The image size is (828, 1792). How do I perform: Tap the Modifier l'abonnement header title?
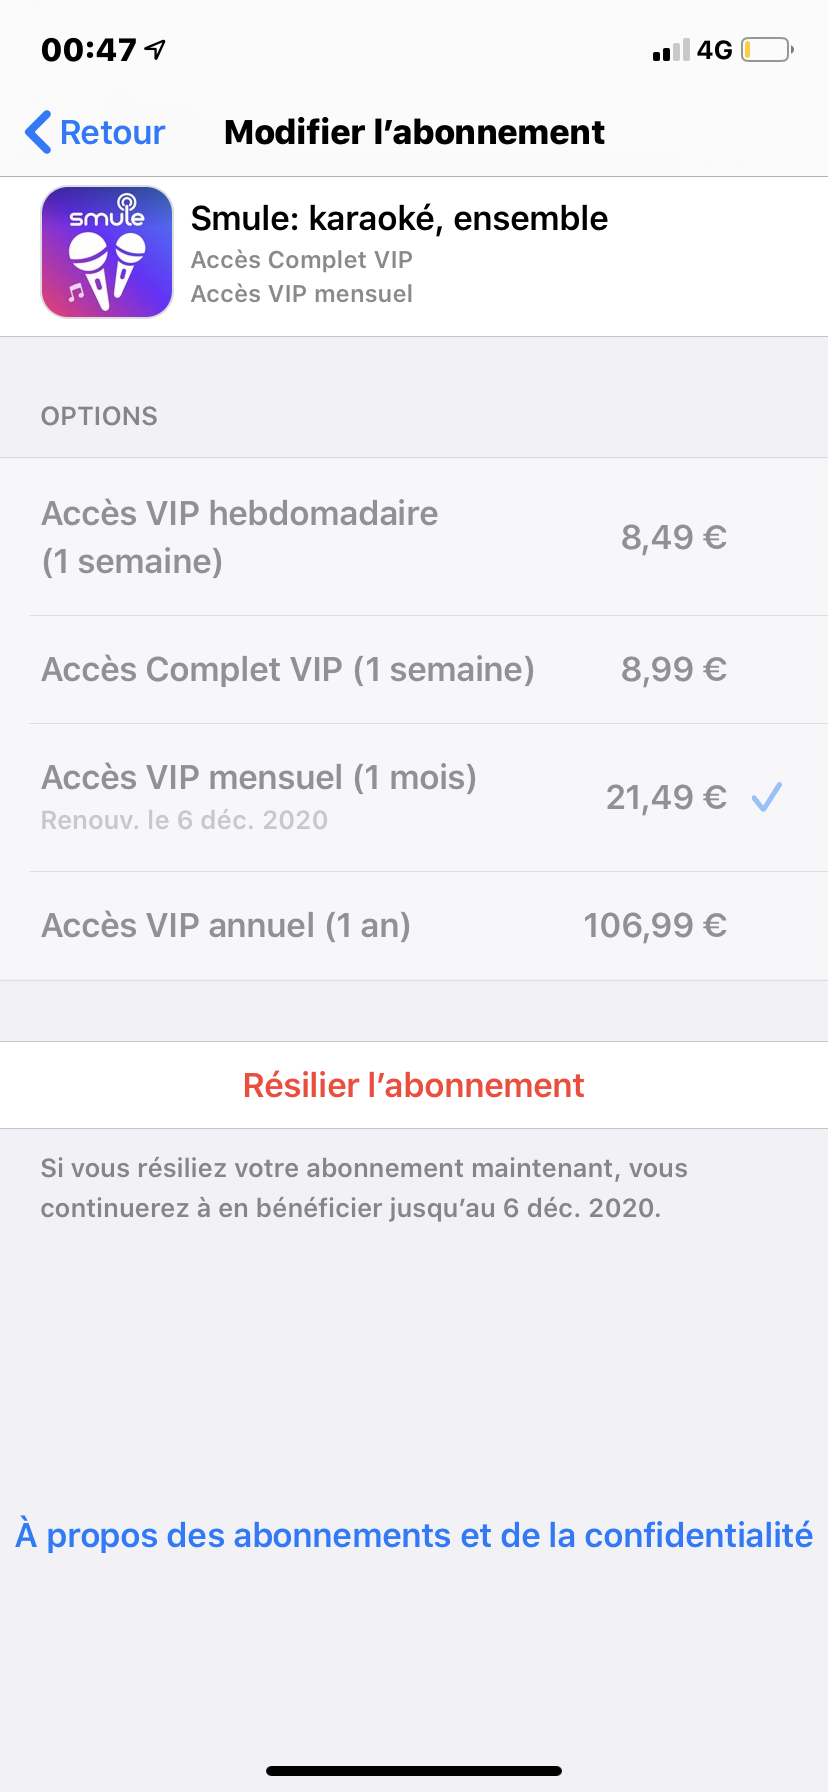click(414, 132)
